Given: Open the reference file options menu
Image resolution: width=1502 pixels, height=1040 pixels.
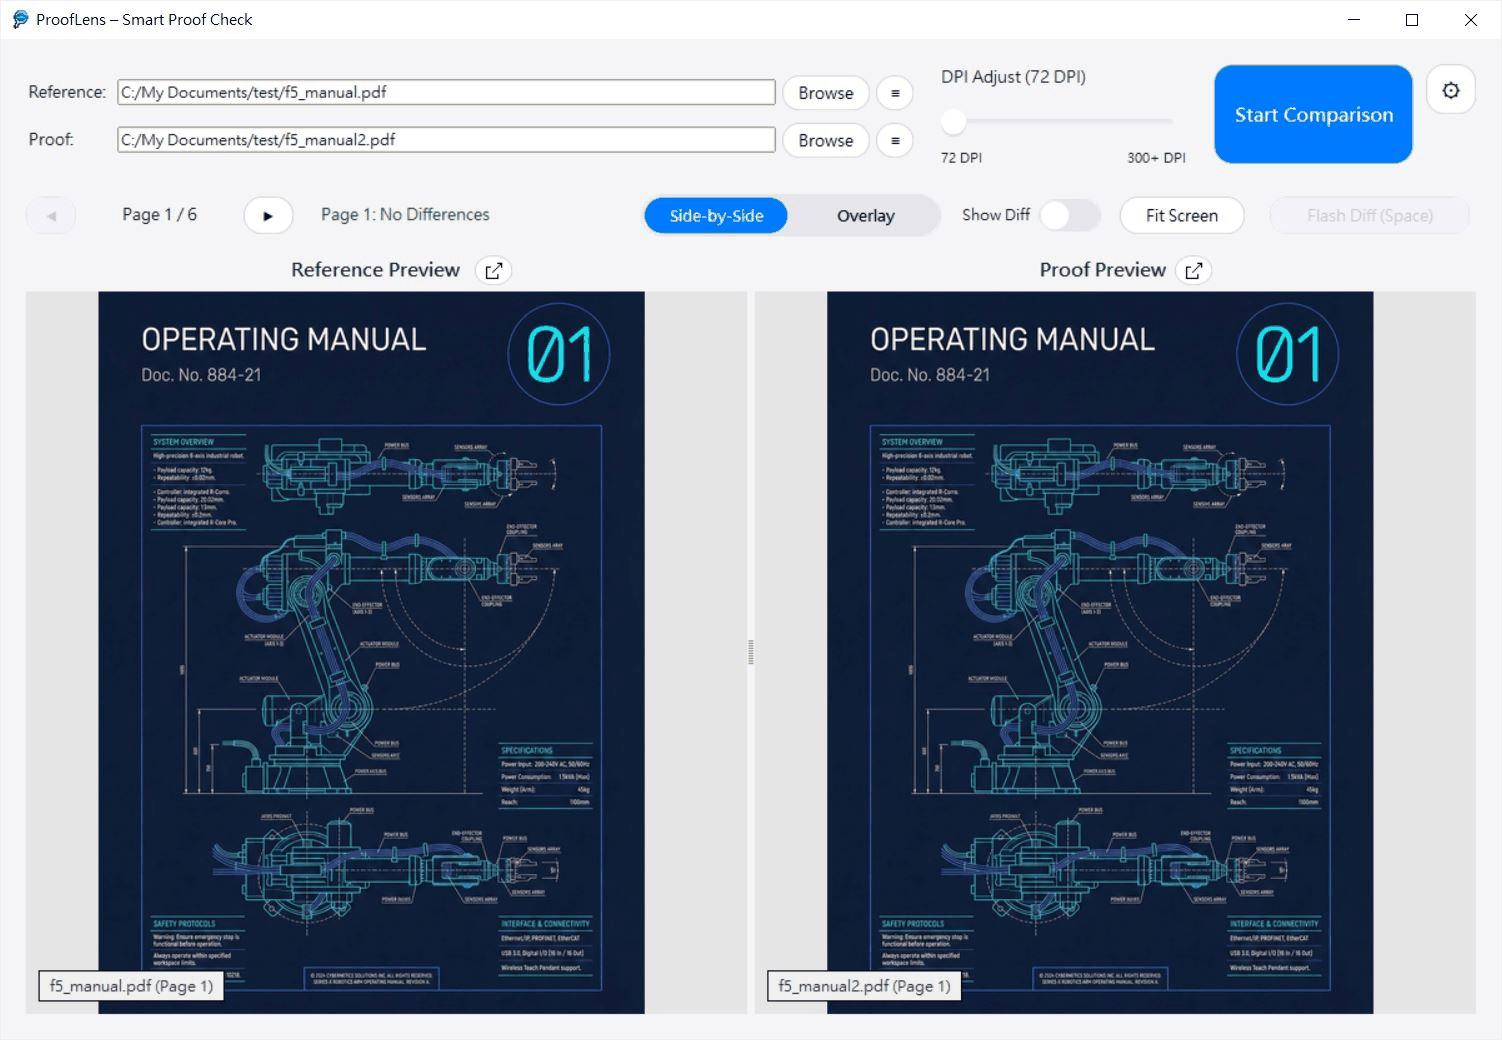Looking at the screenshot, I should pyautogui.click(x=894, y=92).
